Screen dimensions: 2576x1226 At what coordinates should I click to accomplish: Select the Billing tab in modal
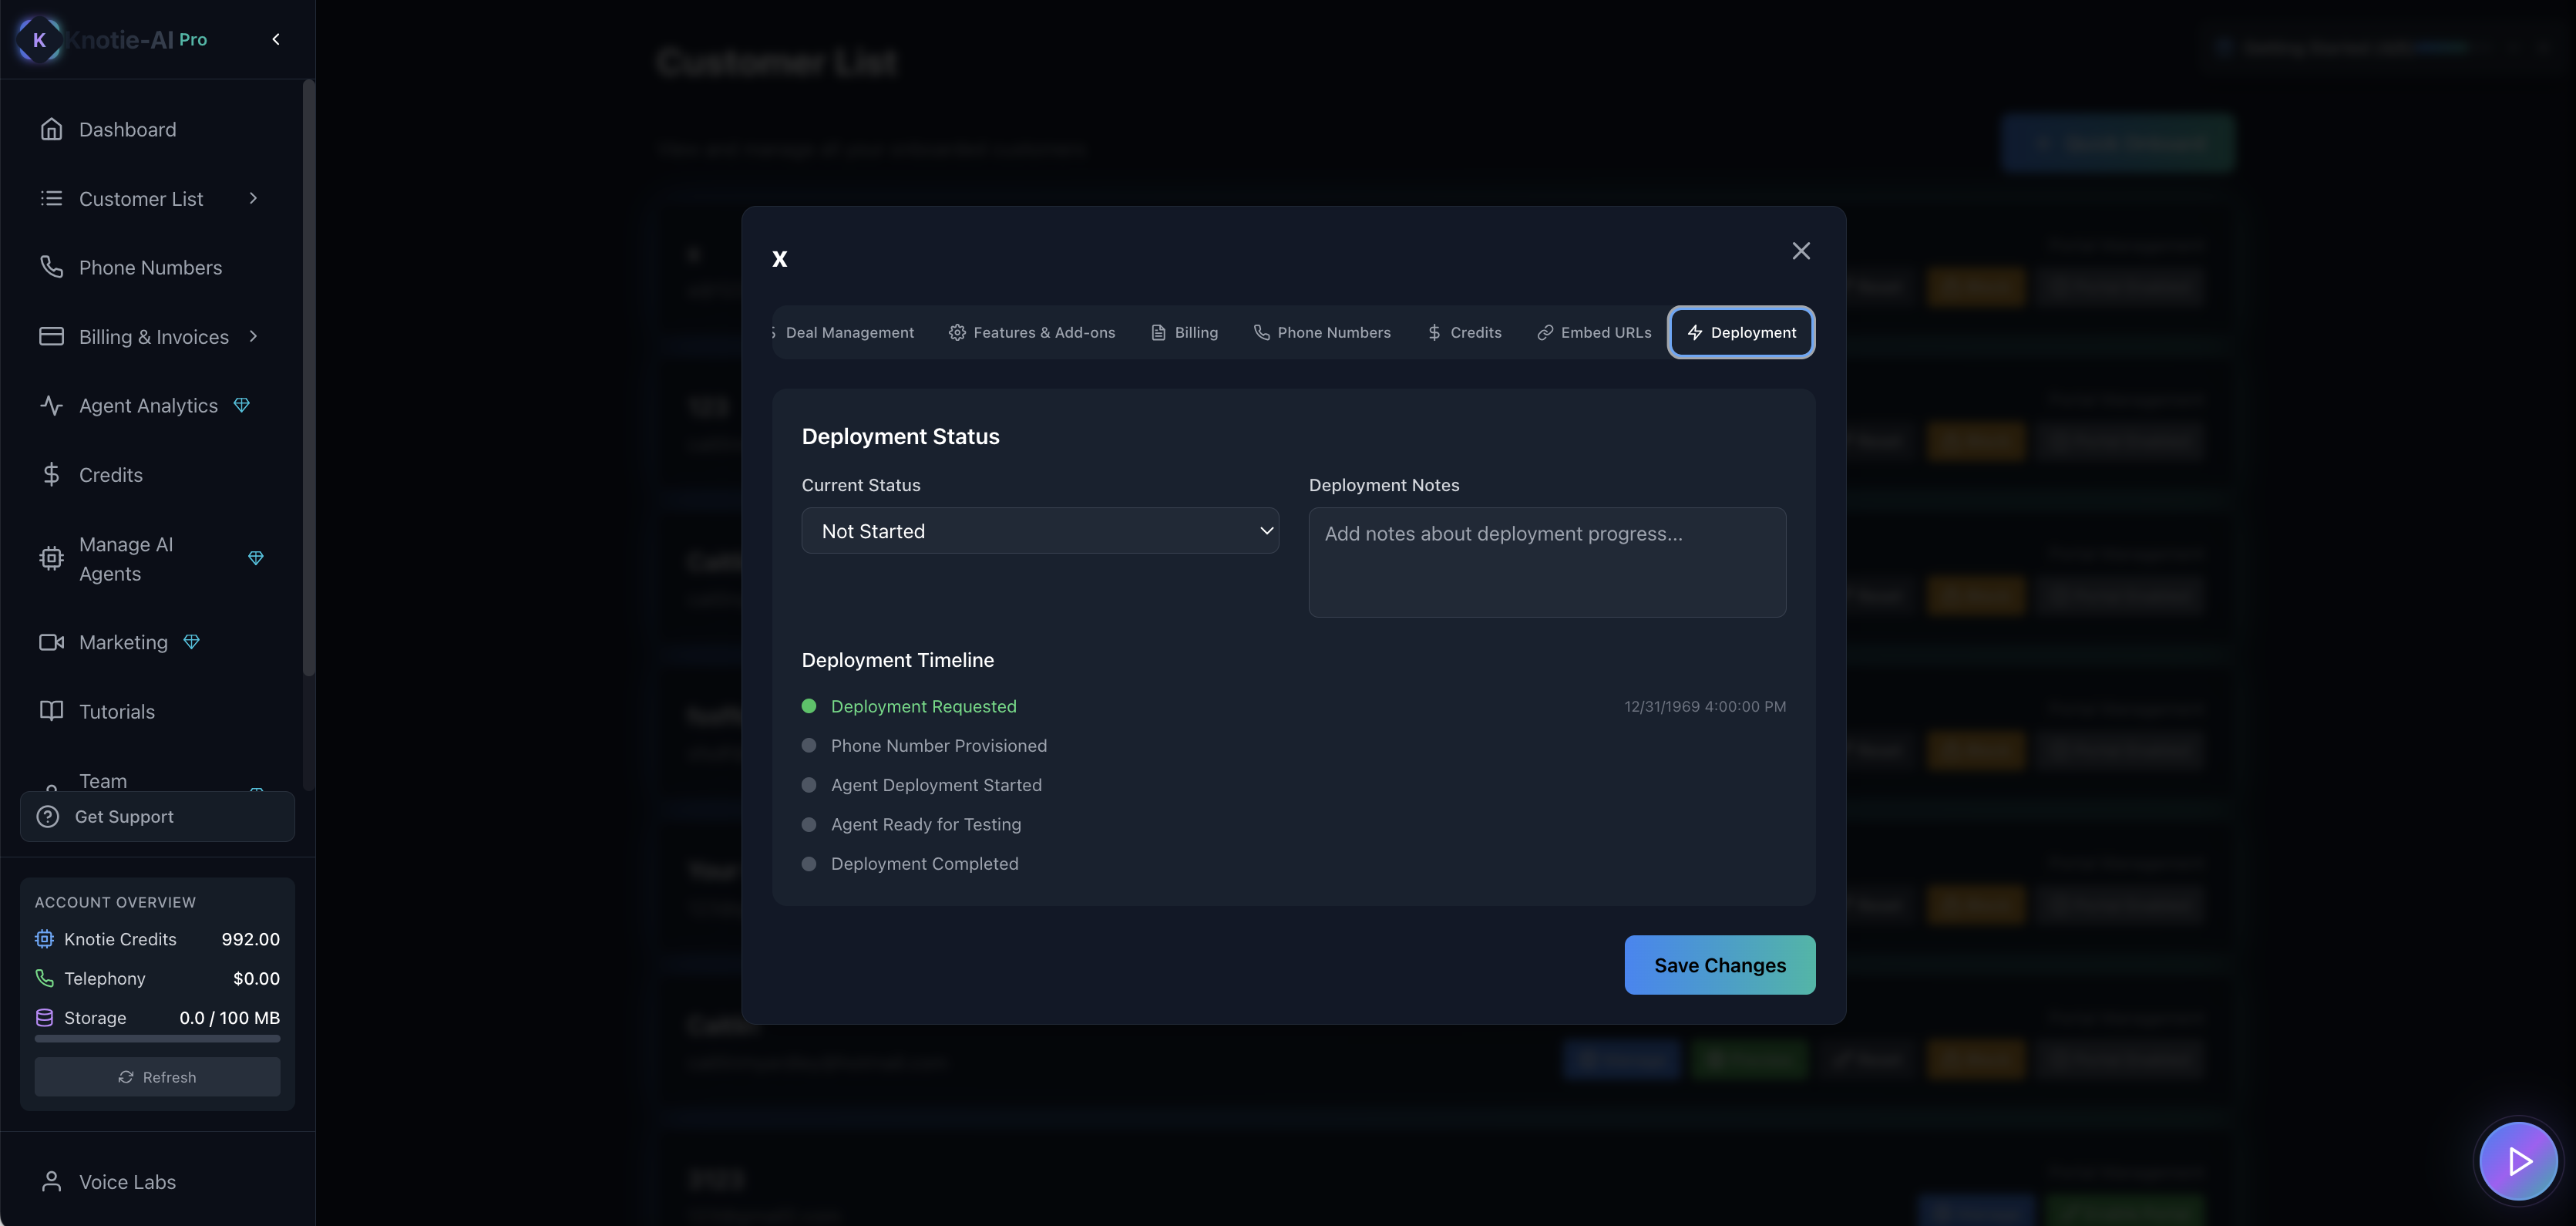pos(1184,332)
